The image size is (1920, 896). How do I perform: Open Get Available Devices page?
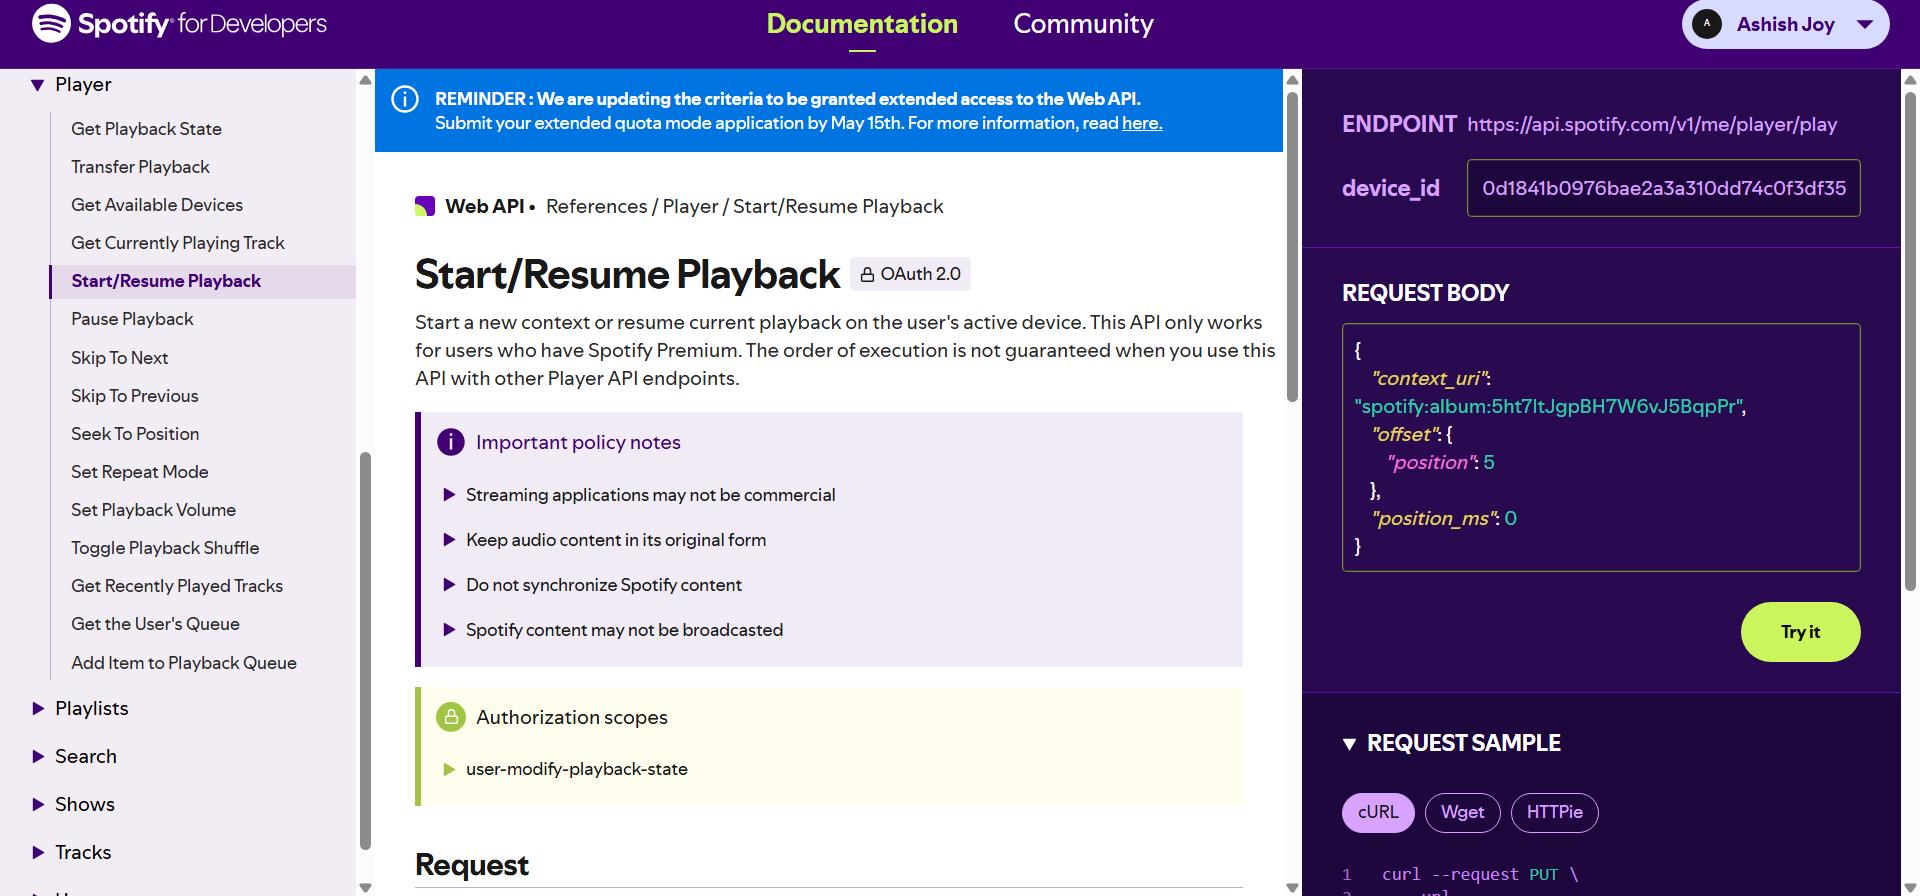click(157, 205)
